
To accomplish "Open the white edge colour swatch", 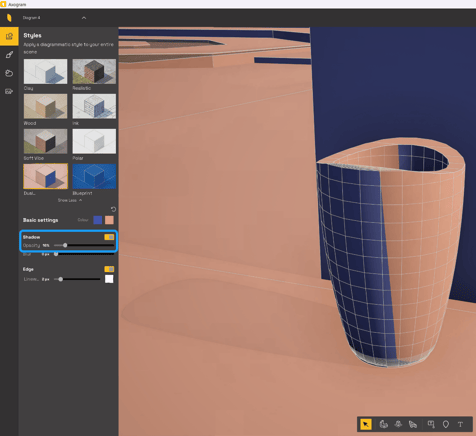I will coord(109,279).
